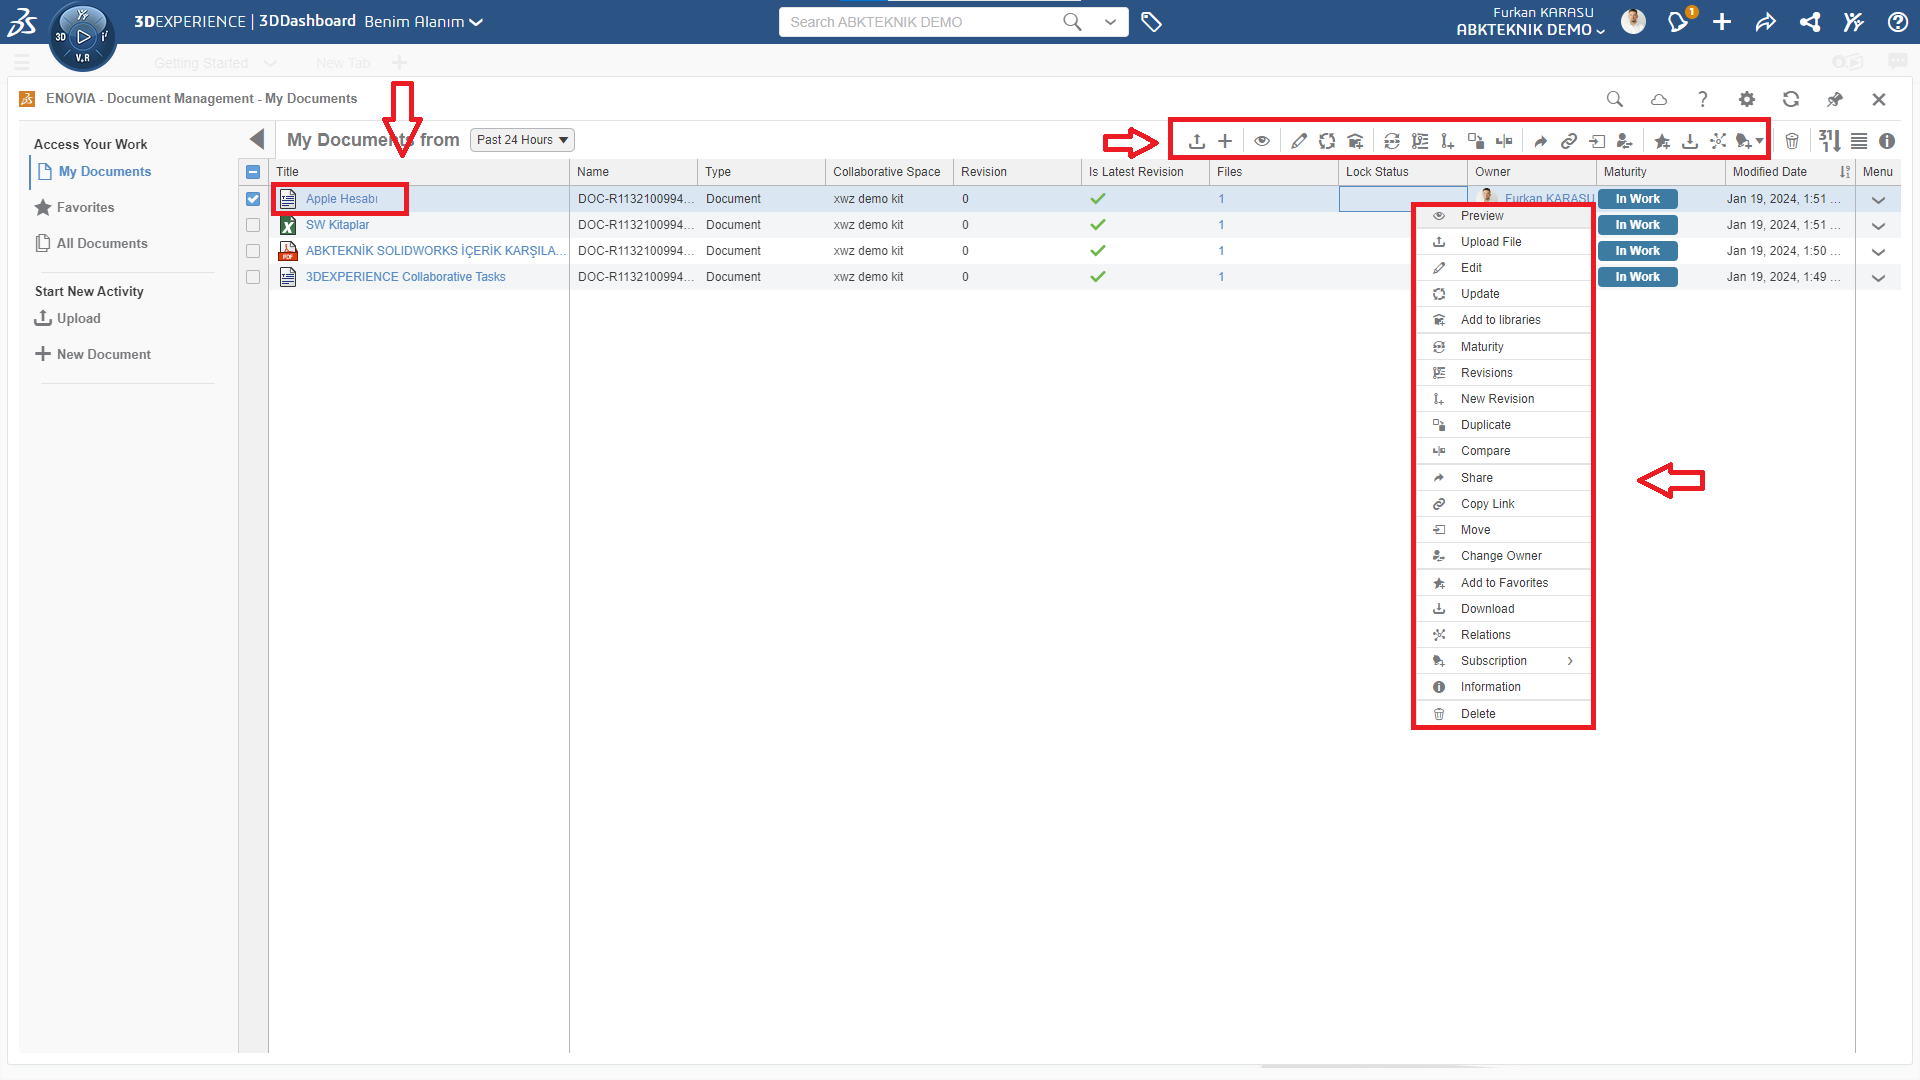Expand the Subscription submenu arrow
This screenshot has height=1080, width=1920.
[1570, 661]
